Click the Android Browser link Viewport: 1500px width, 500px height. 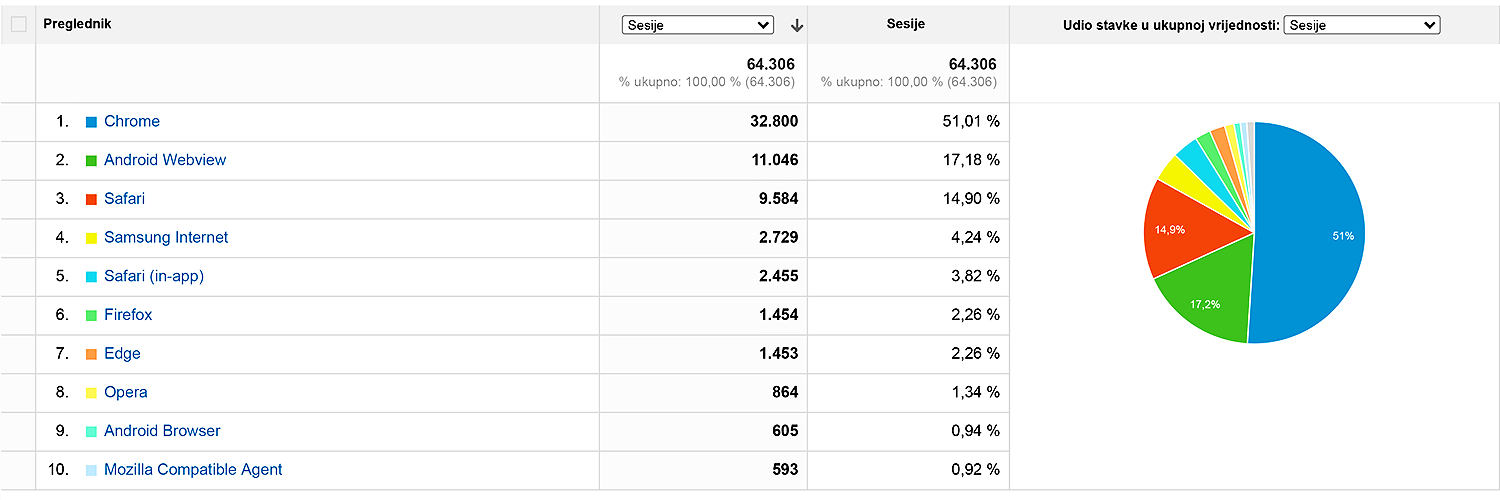pos(162,431)
